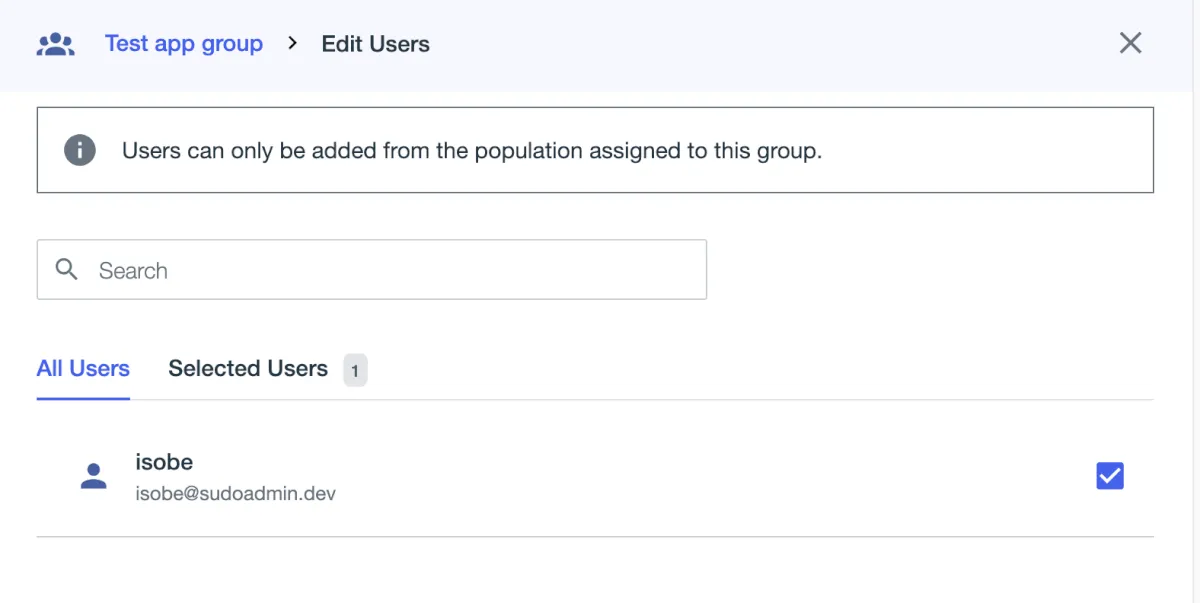Open the Test app group breadcrumb link
This screenshot has height=603, width=1200.
(x=184, y=44)
